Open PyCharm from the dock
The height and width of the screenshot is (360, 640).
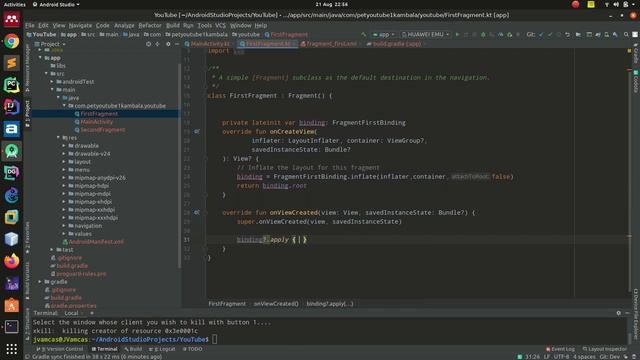click(x=11, y=85)
